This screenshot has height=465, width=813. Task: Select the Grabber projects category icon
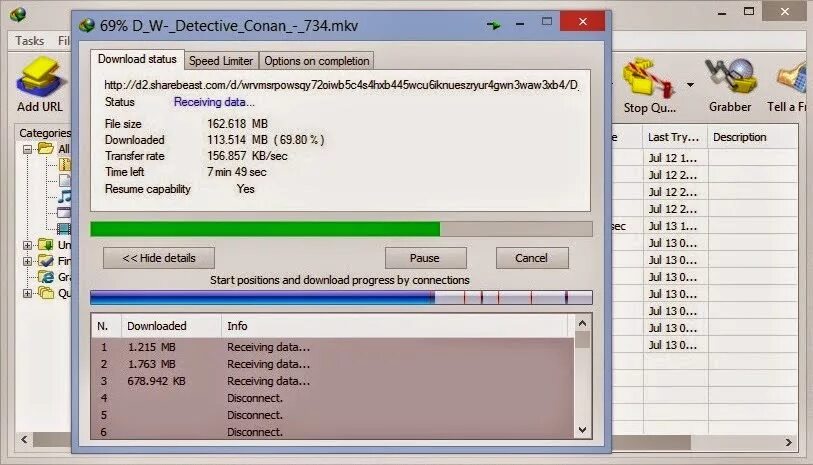coord(46,277)
